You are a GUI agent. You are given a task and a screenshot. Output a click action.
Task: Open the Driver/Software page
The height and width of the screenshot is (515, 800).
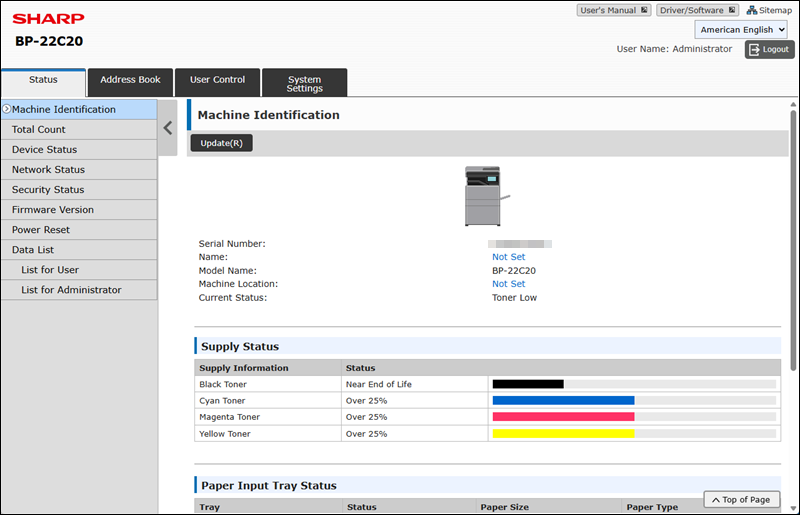697,10
